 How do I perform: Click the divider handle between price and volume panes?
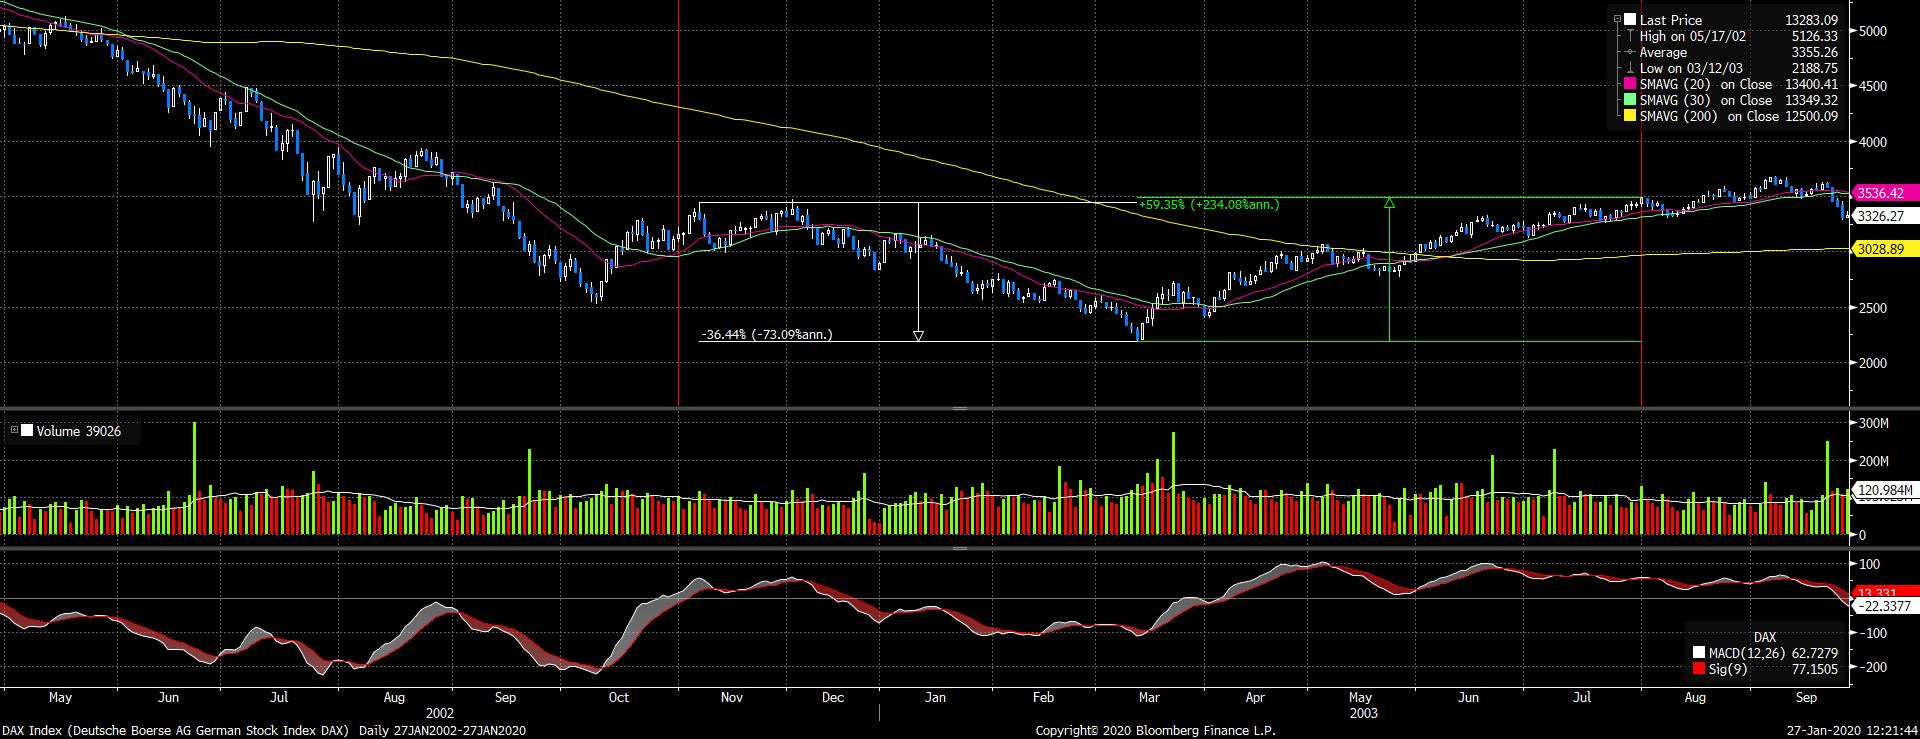[960, 409]
